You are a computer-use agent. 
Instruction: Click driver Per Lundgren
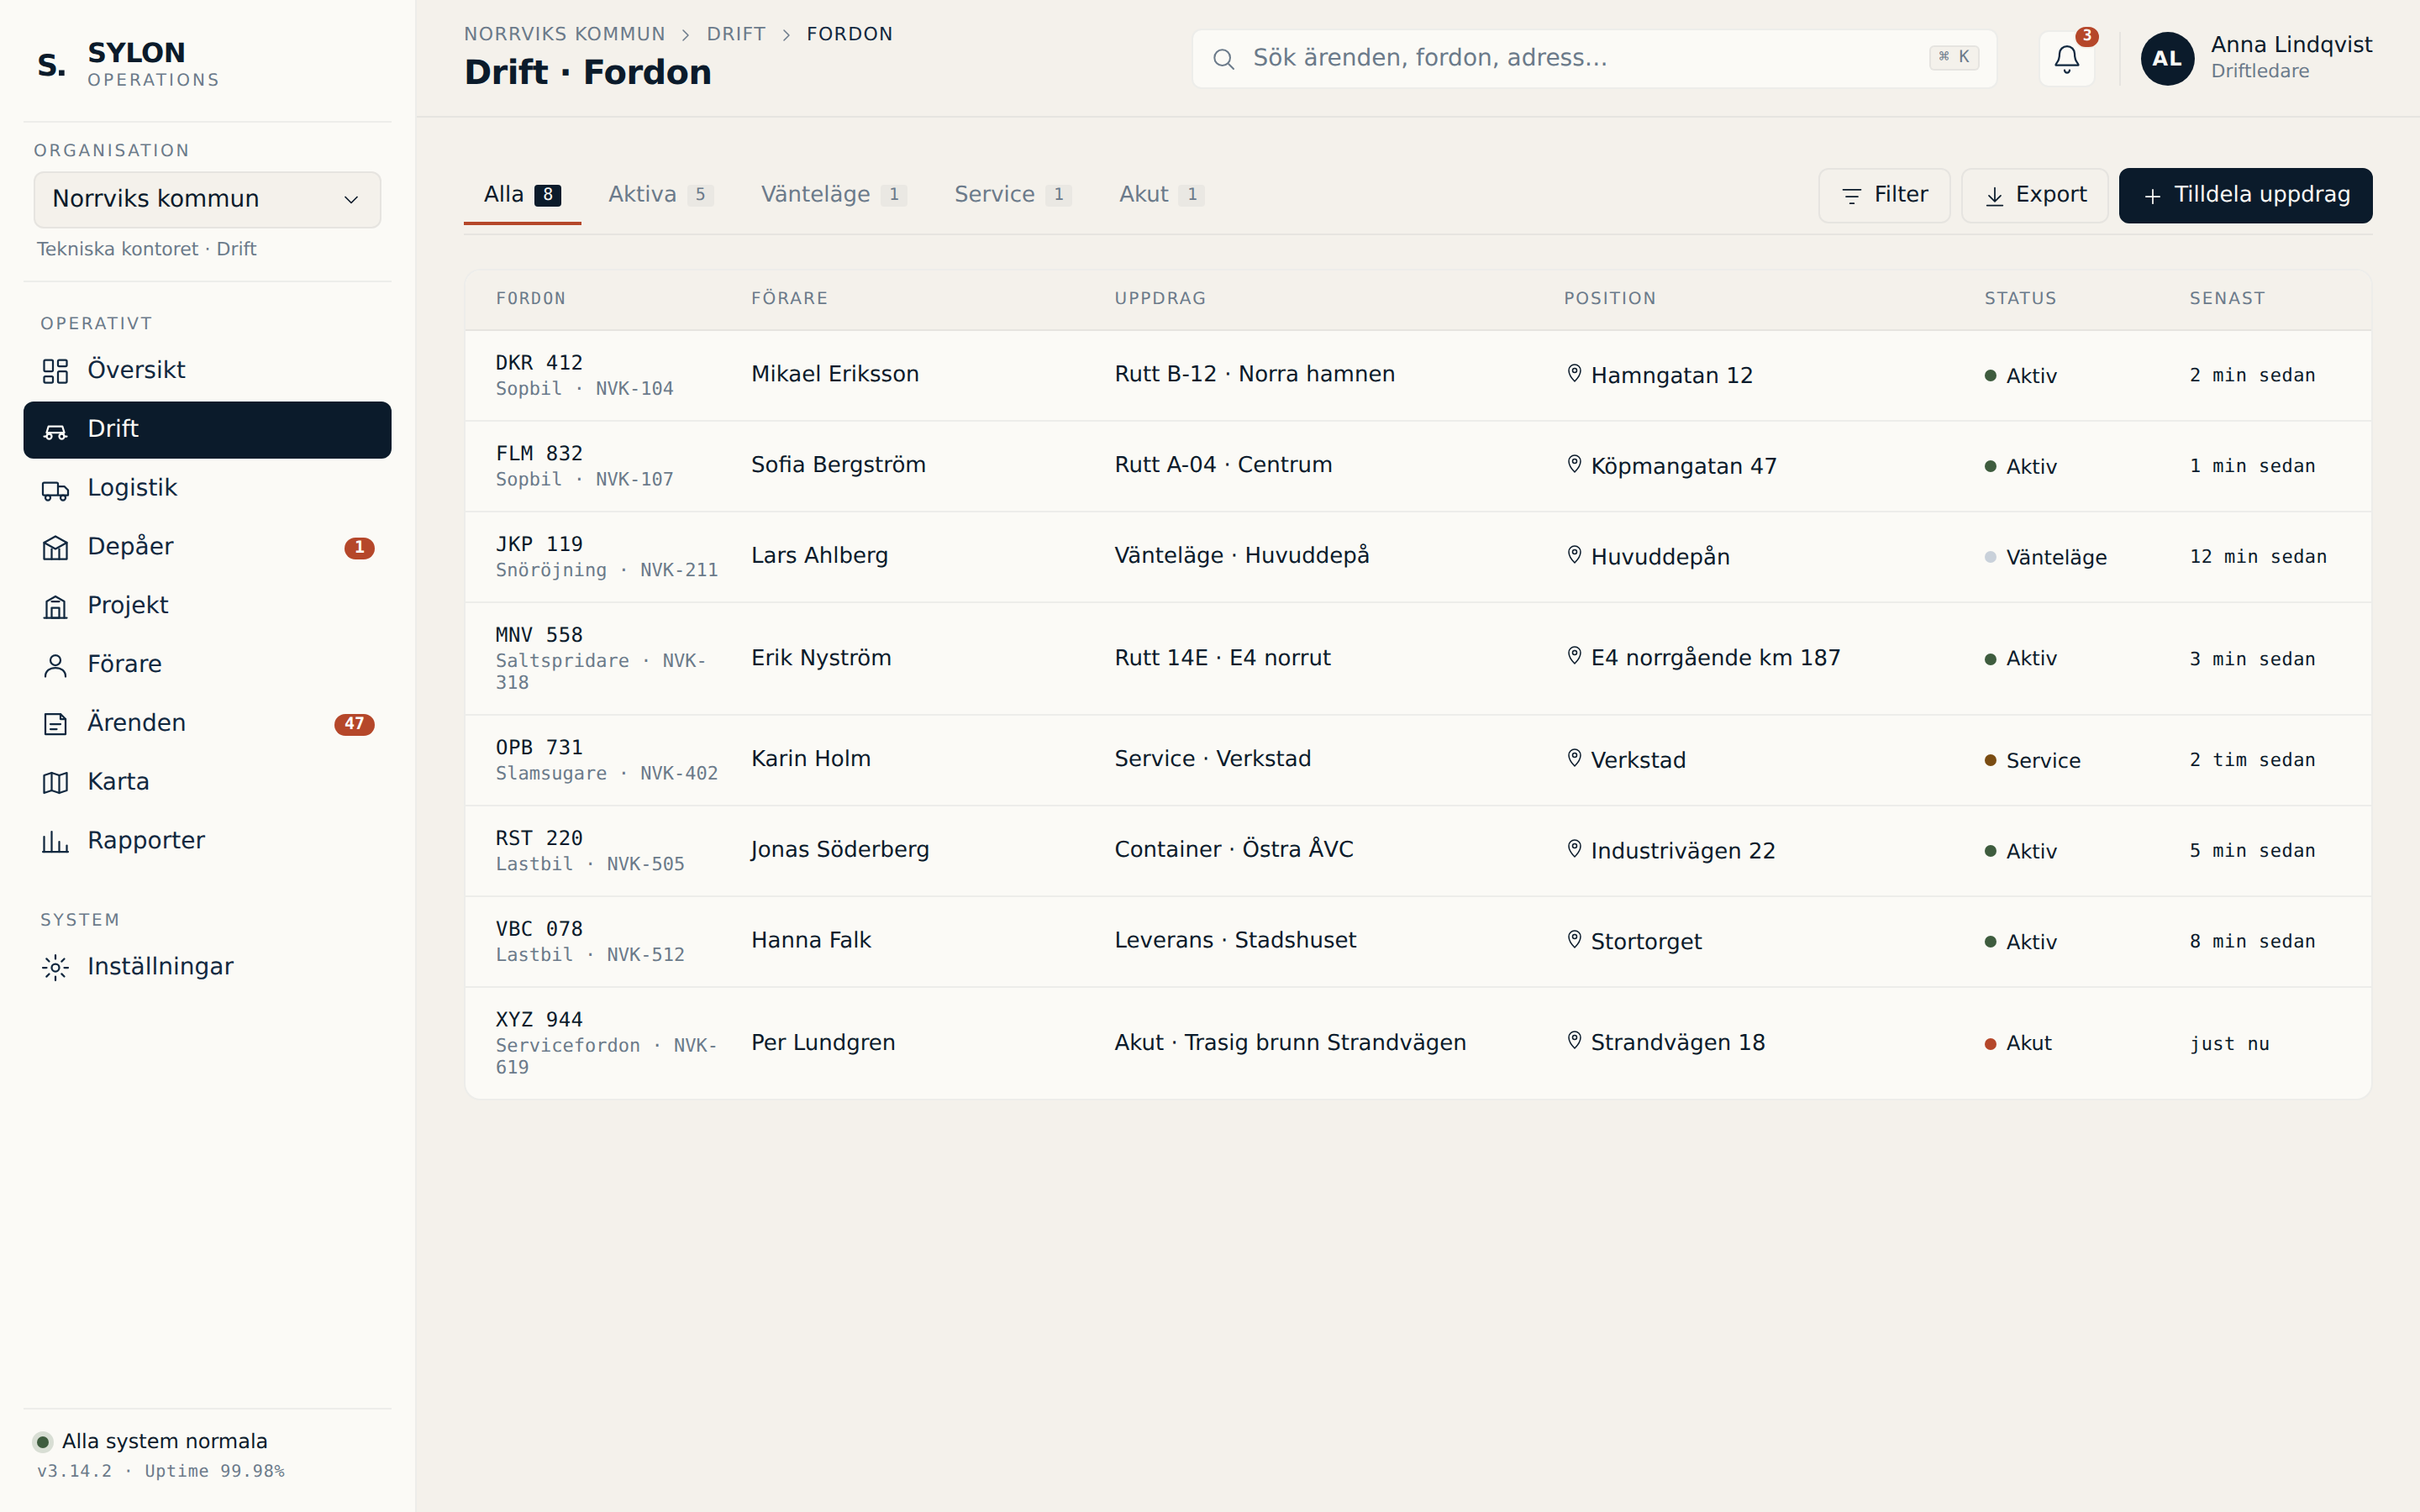coord(823,1043)
